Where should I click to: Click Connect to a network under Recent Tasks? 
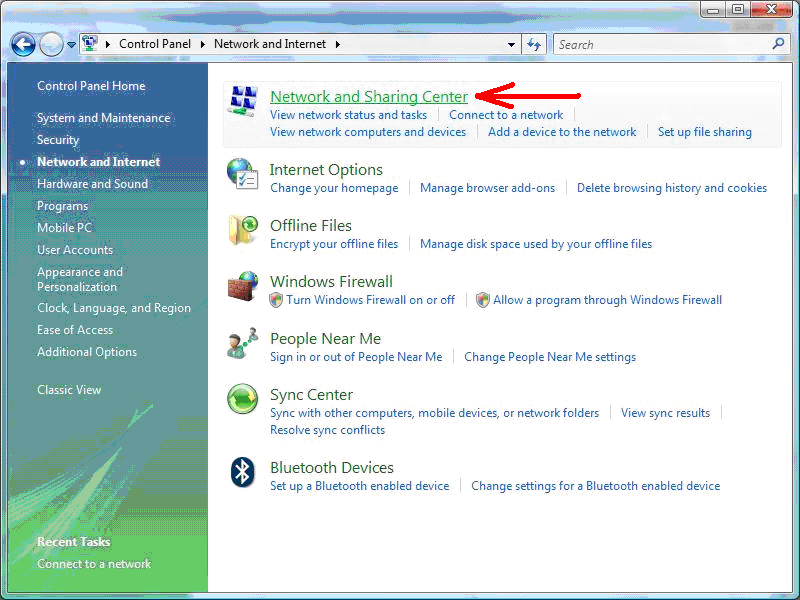pyautogui.click(x=94, y=564)
